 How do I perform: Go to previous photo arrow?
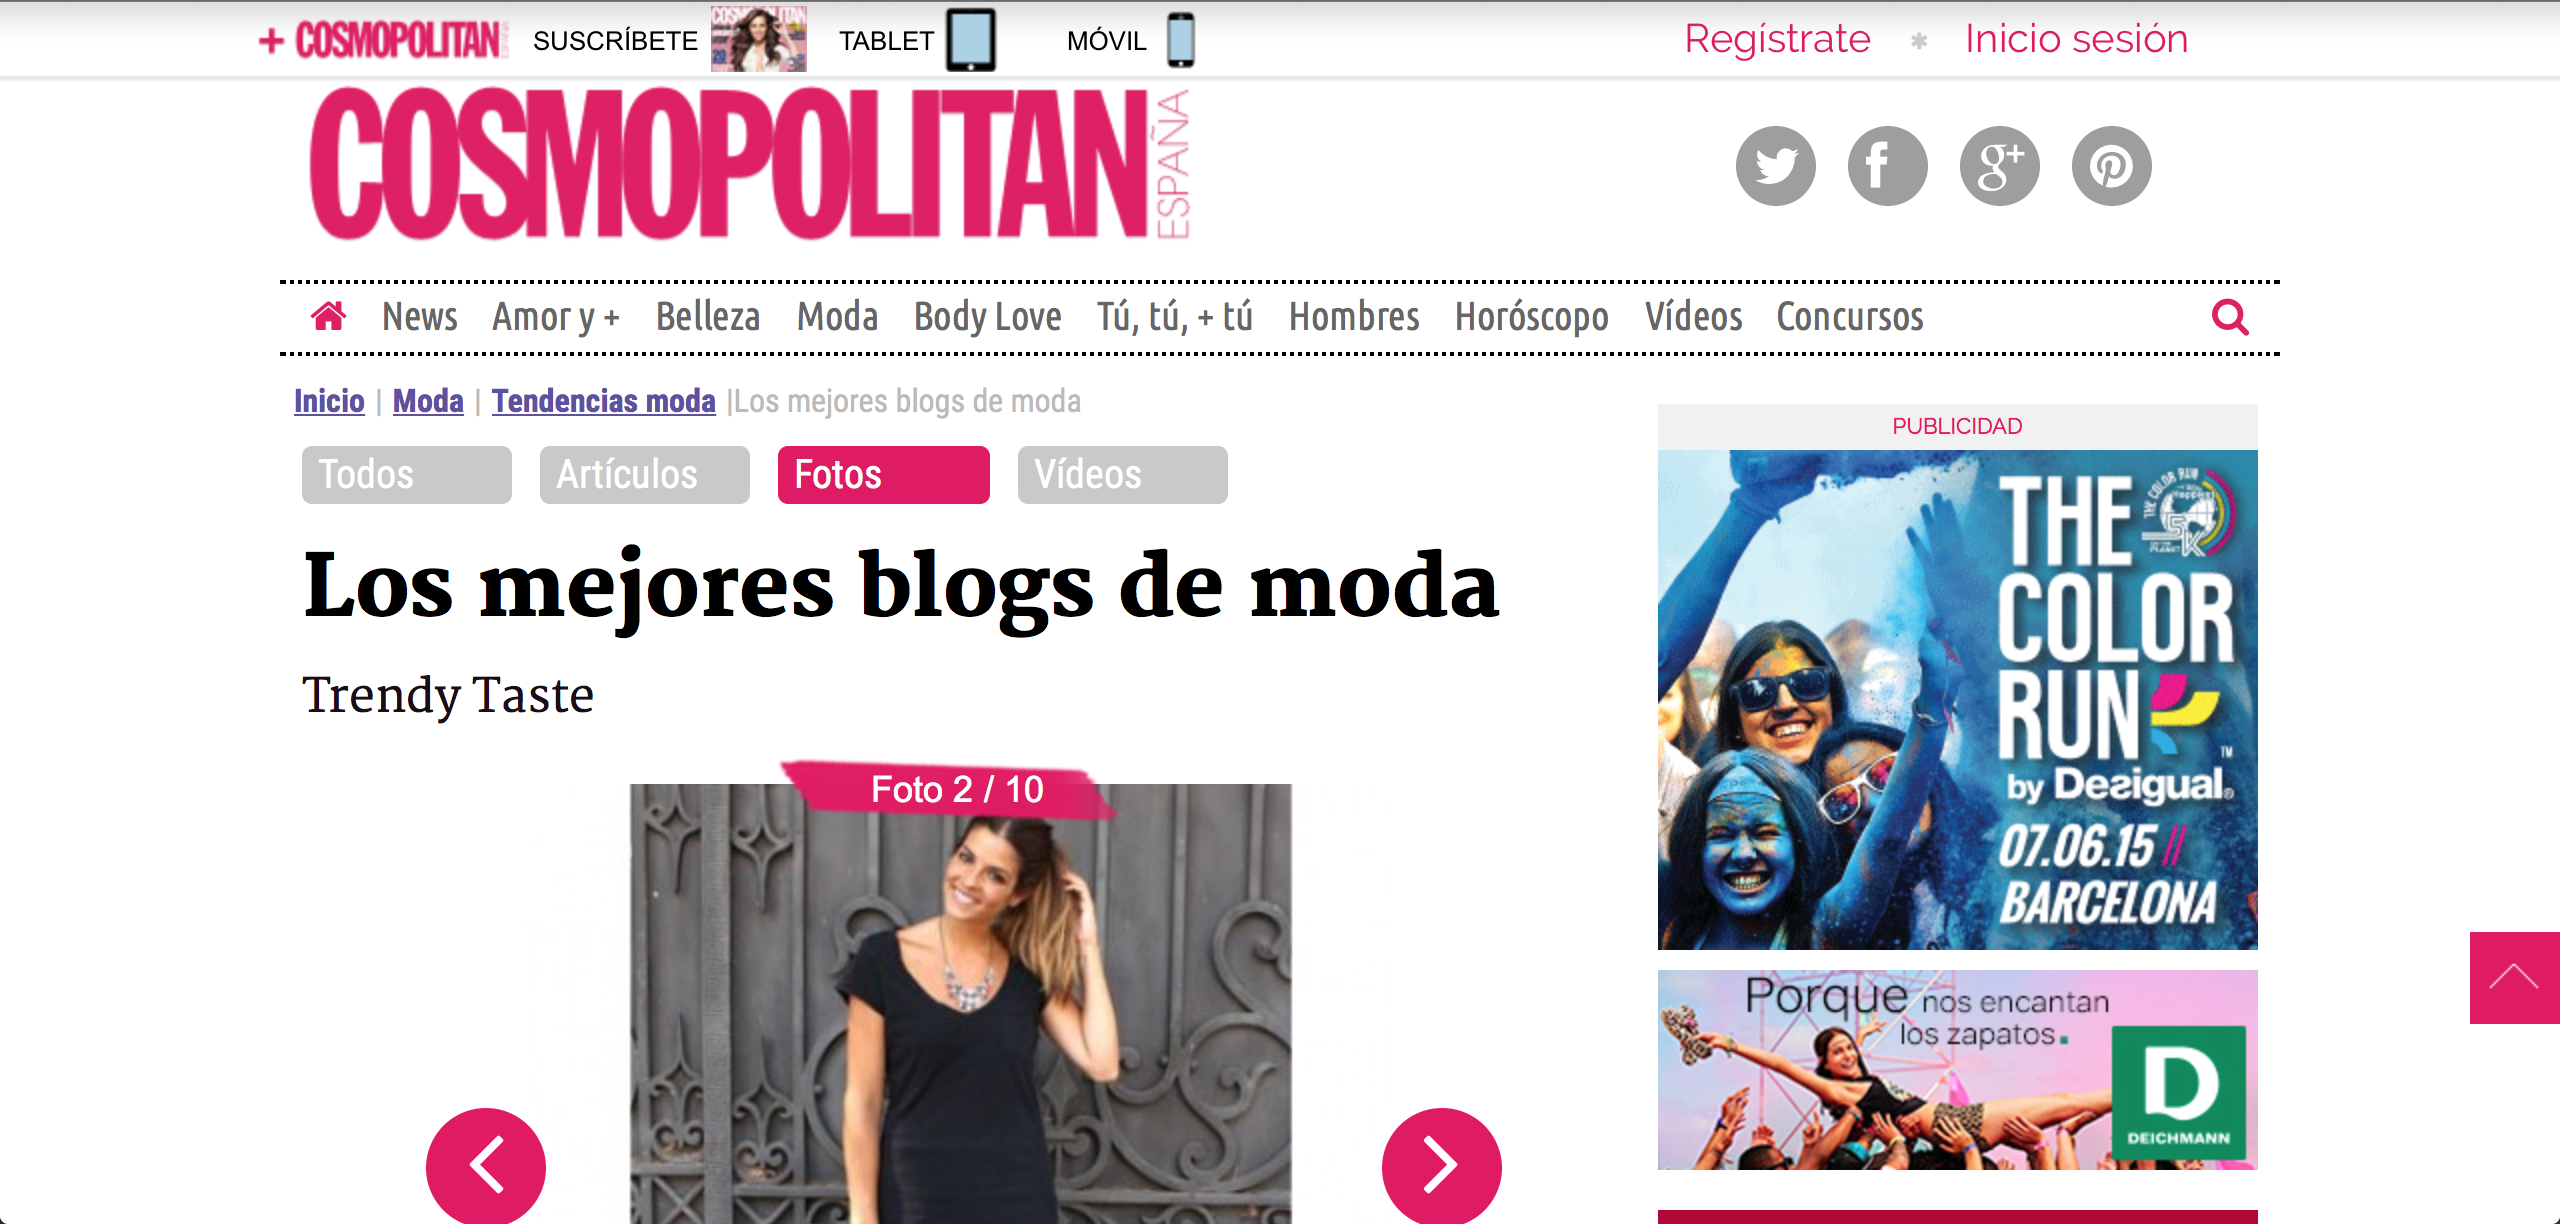click(486, 1165)
